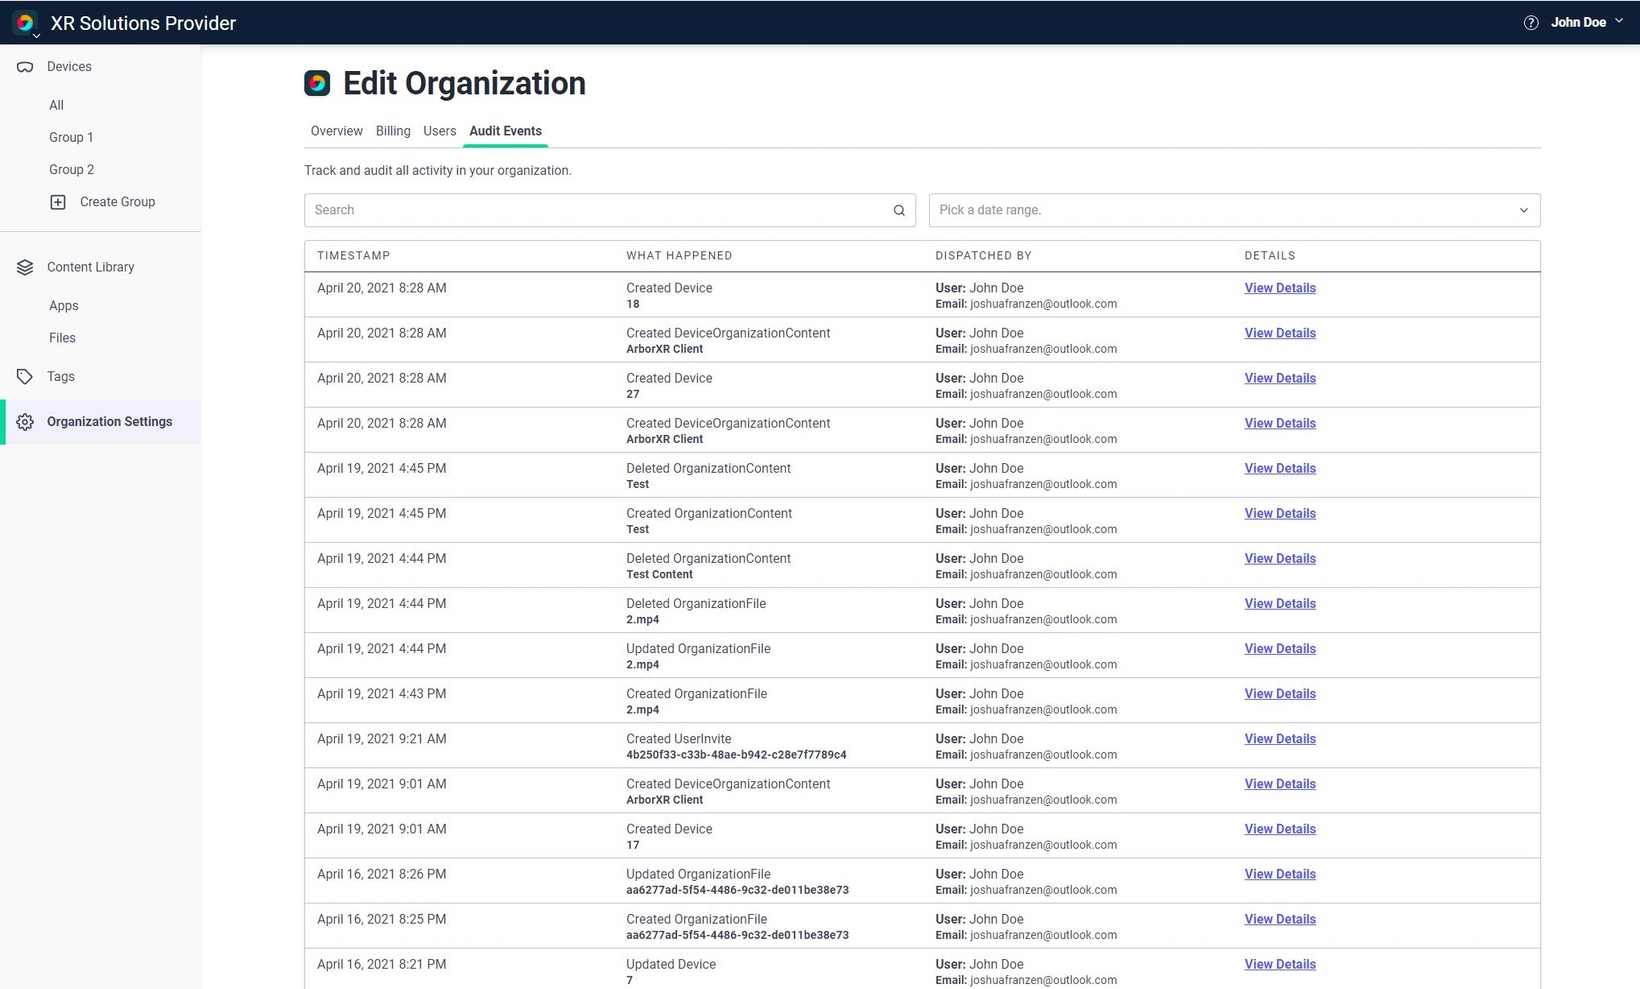Click the search magnifier icon
1640x989 pixels.
899,210
